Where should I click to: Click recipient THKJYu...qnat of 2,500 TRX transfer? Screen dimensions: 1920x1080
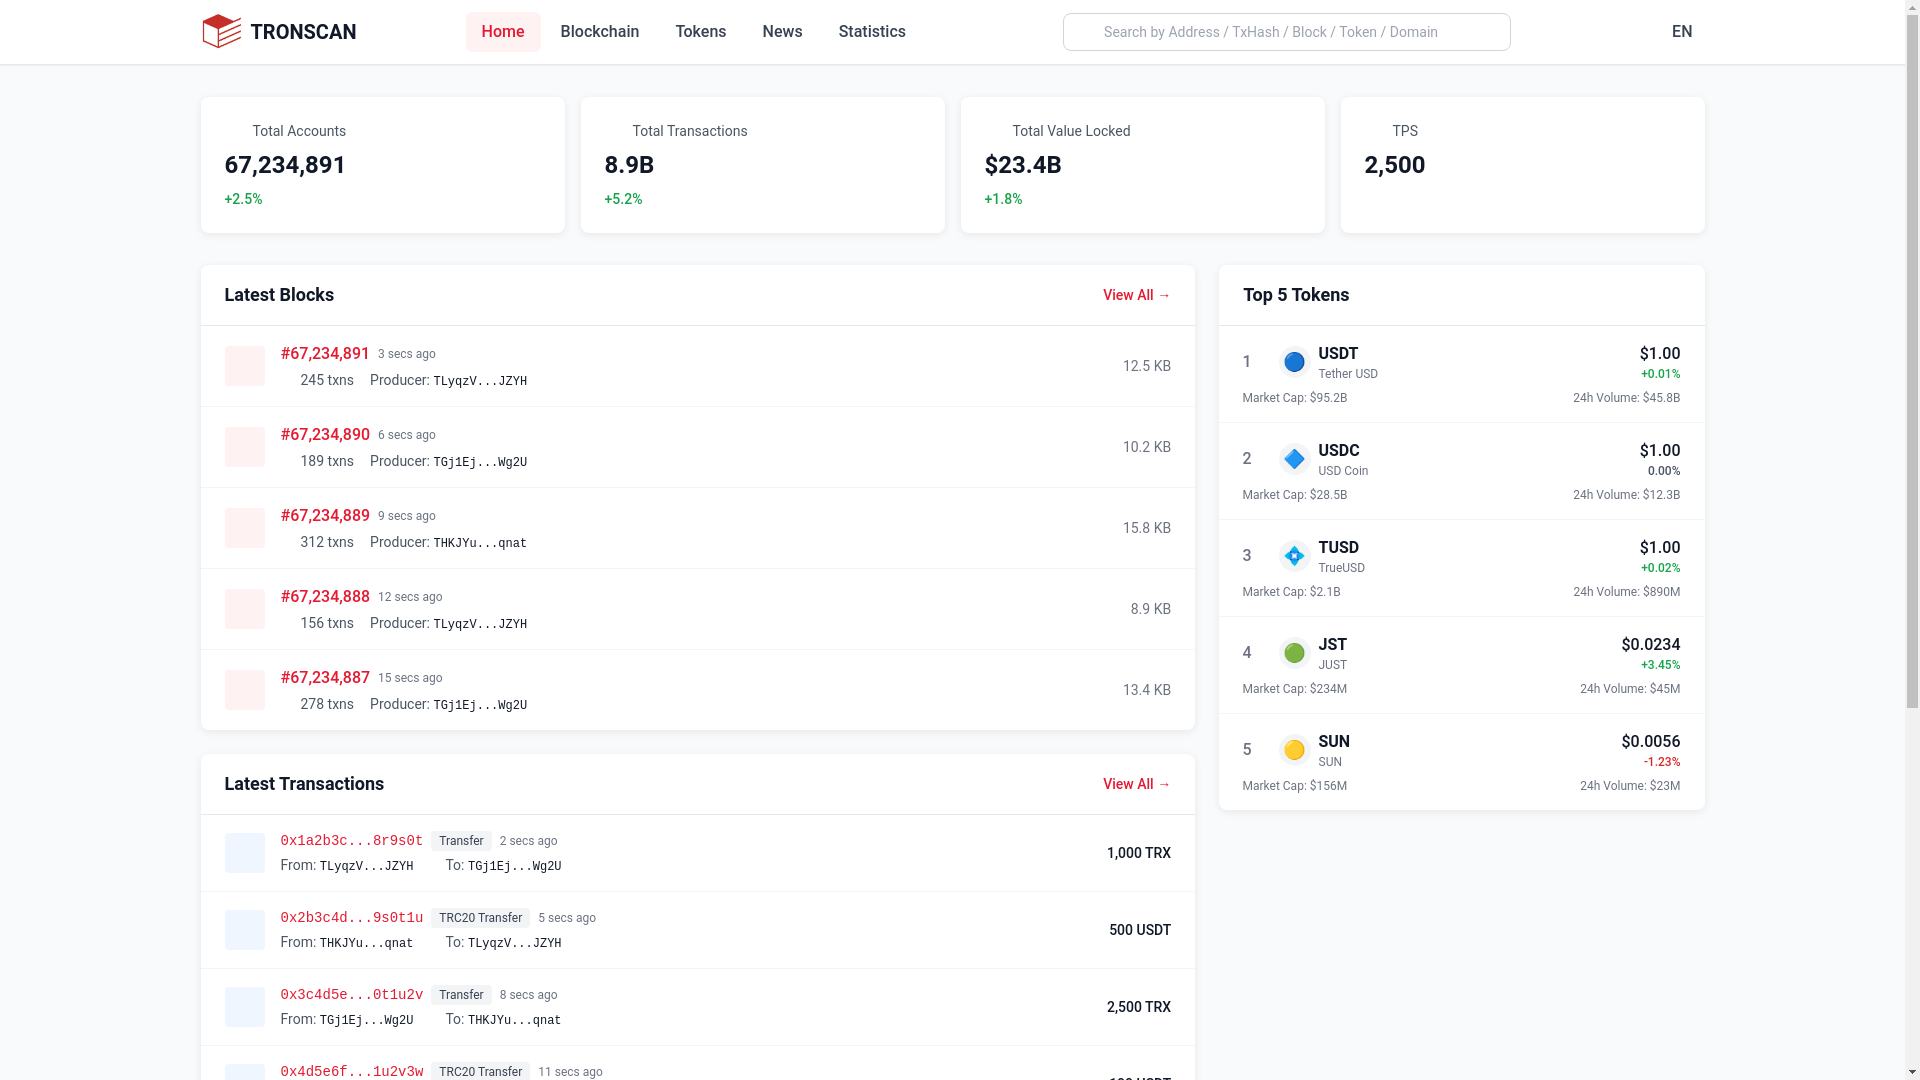coord(514,1020)
